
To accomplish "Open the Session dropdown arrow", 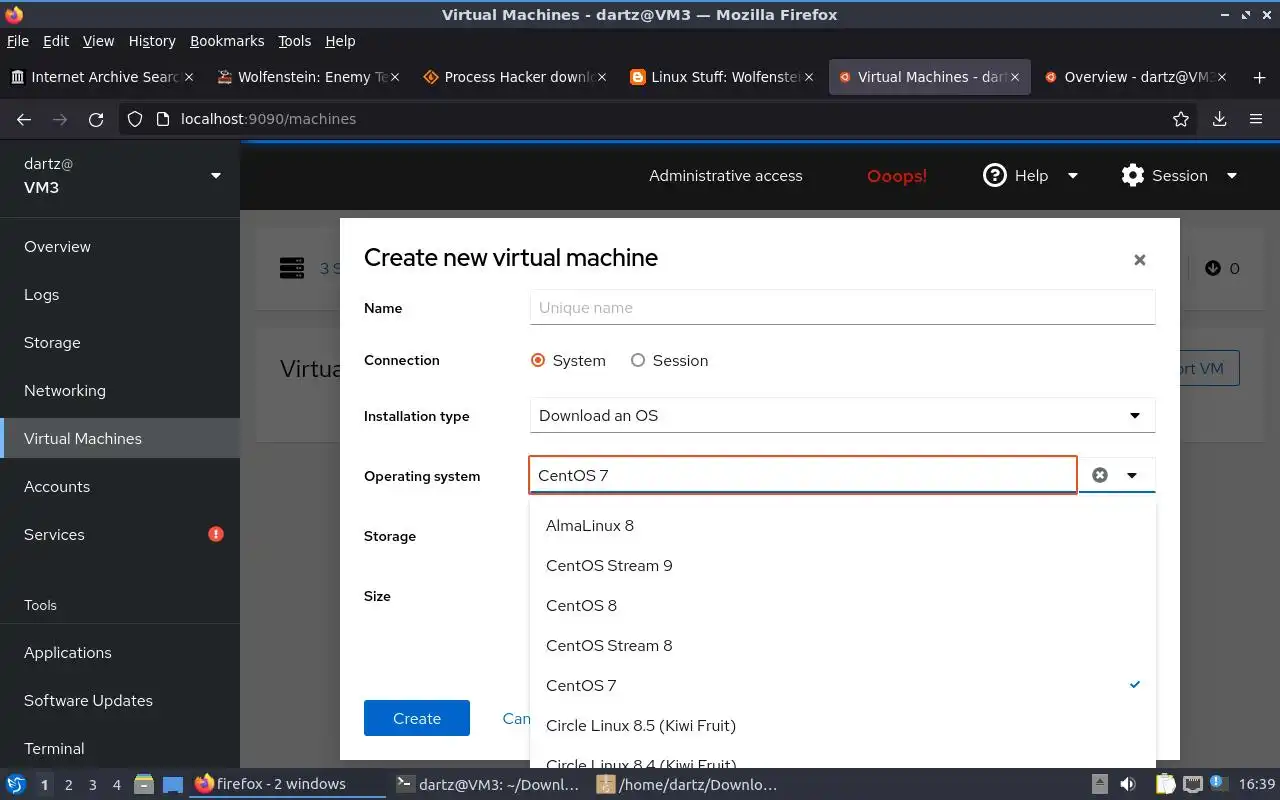I will 1232,176.
